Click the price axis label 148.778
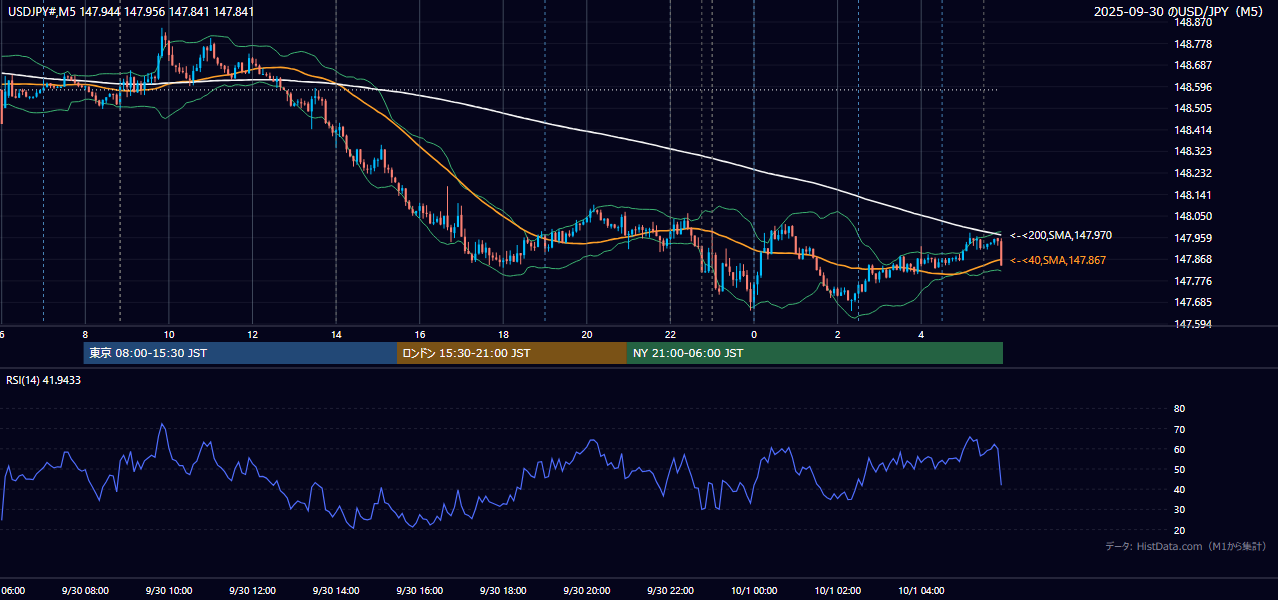Image resolution: width=1278 pixels, height=600 pixels. [x=1194, y=44]
